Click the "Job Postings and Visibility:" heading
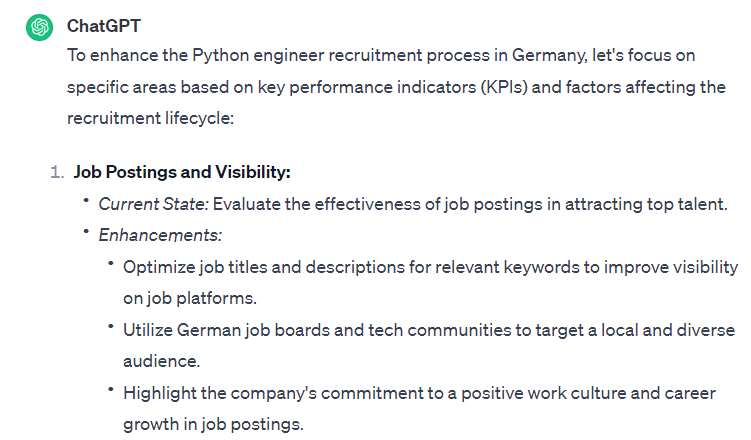 [182, 172]
